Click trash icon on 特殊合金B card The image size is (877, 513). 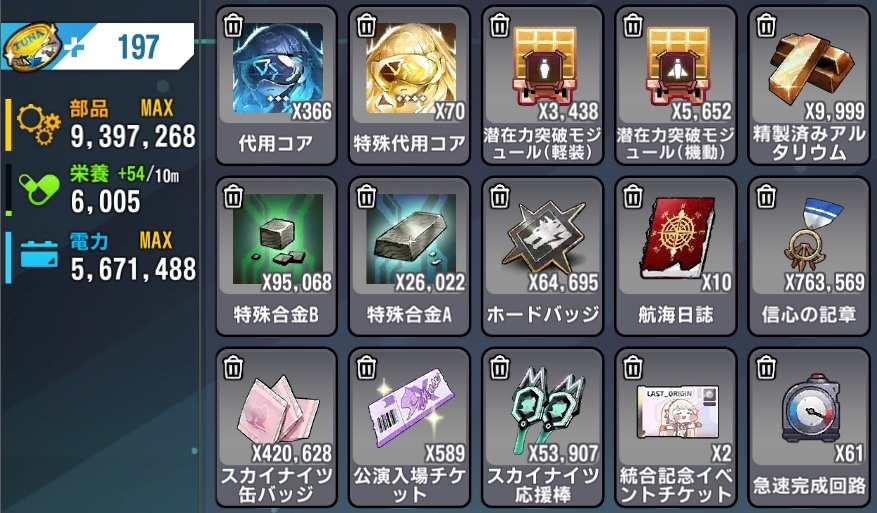(x=233, y=197)
